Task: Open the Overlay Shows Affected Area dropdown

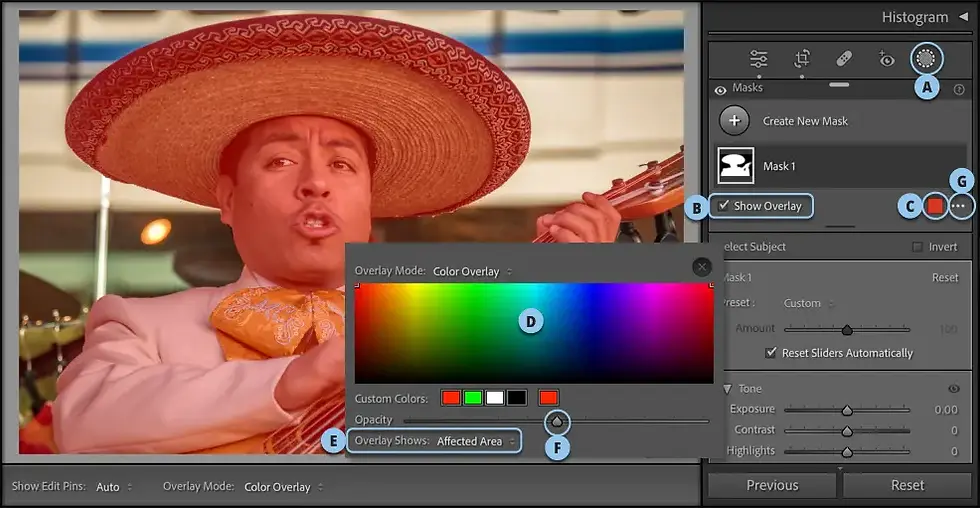Action: 476,441
